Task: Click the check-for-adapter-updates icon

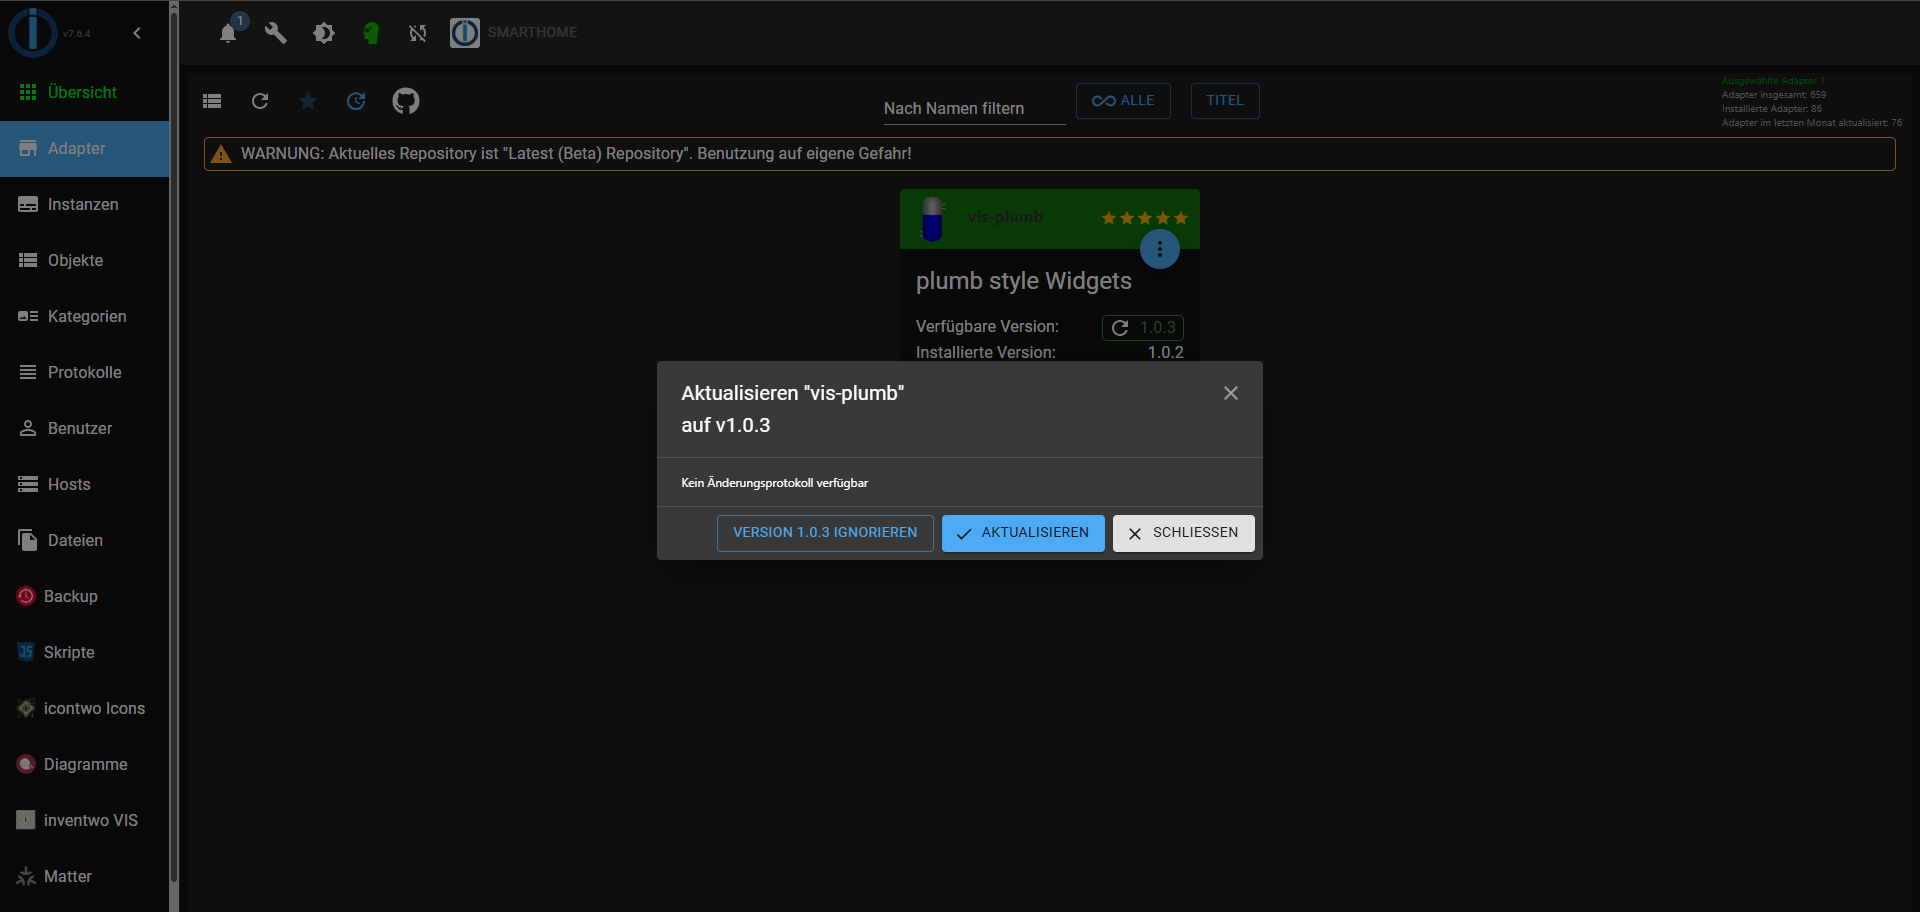Action: tap(356, 101)
